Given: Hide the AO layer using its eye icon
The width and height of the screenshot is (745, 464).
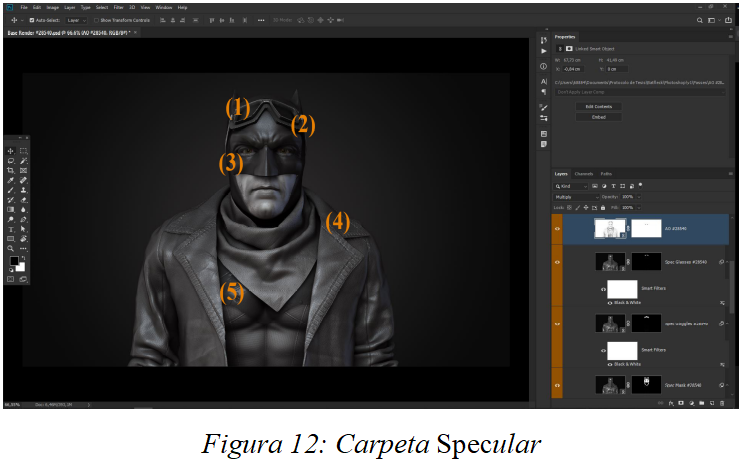Looking at the screenshot, I should [557, 229].
